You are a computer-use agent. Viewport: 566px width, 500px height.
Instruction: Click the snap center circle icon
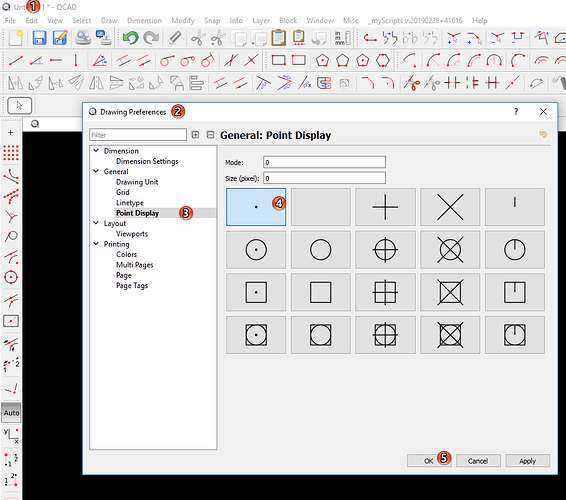coord(11,277)
